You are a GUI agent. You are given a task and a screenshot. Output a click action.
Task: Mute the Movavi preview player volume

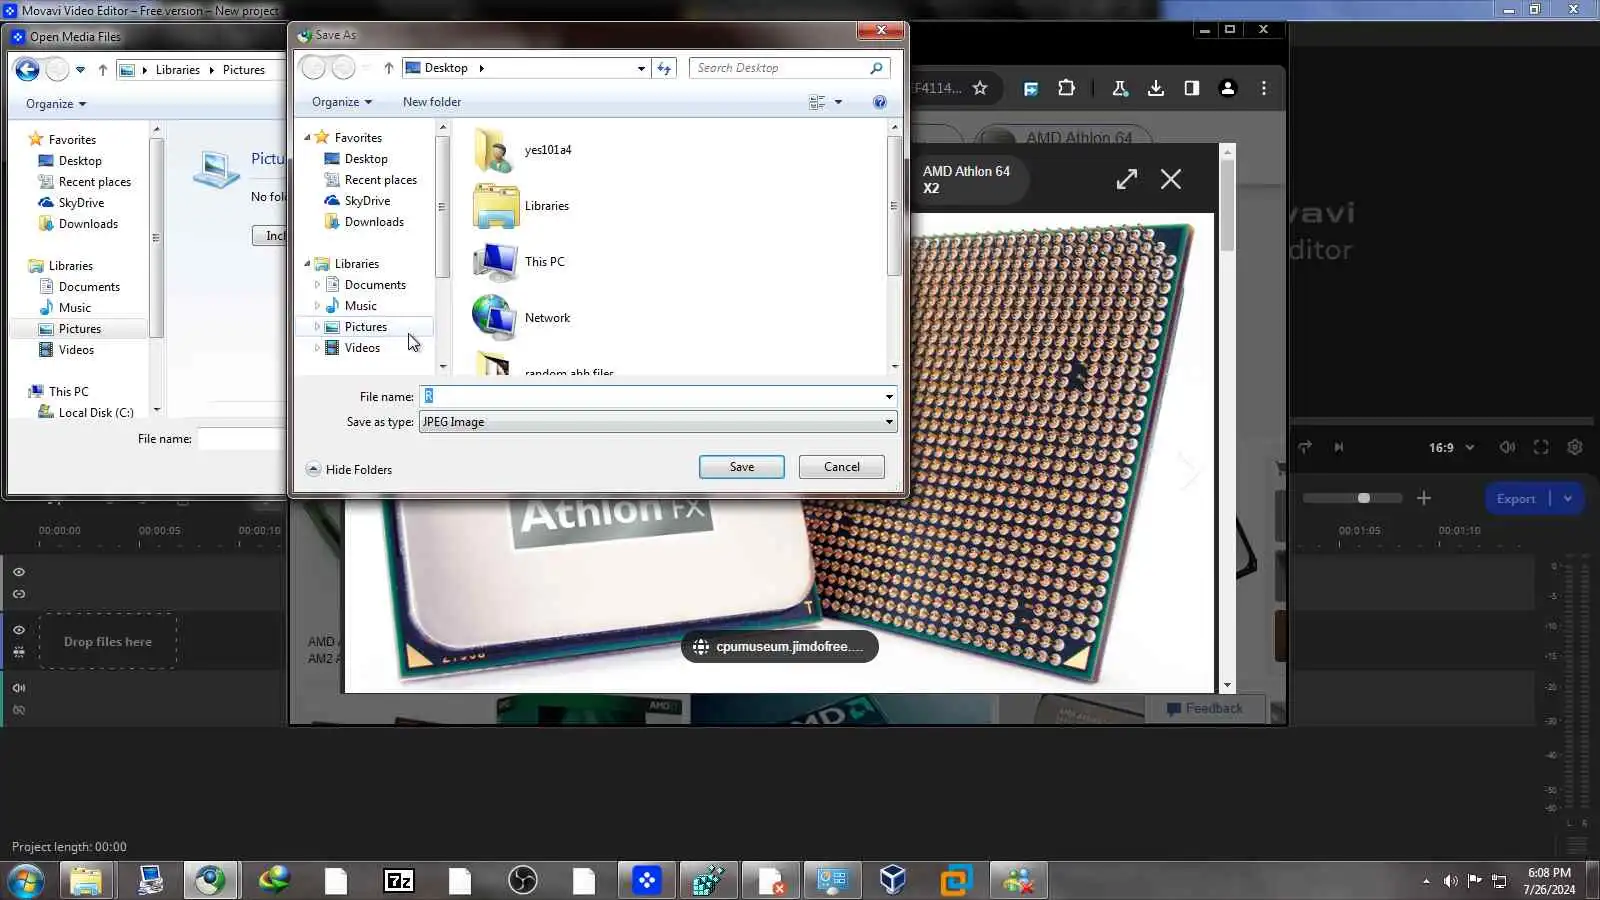coord(1507,447)
